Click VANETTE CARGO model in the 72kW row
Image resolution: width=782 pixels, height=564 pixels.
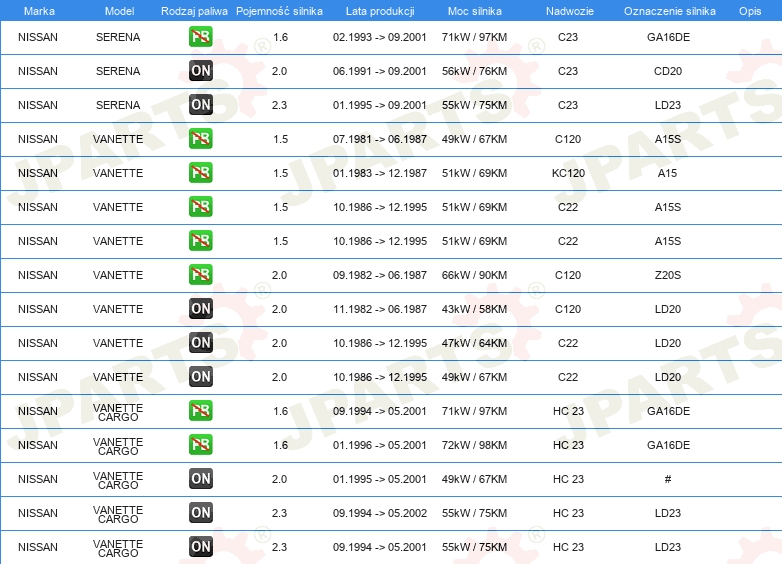(118, 446)
